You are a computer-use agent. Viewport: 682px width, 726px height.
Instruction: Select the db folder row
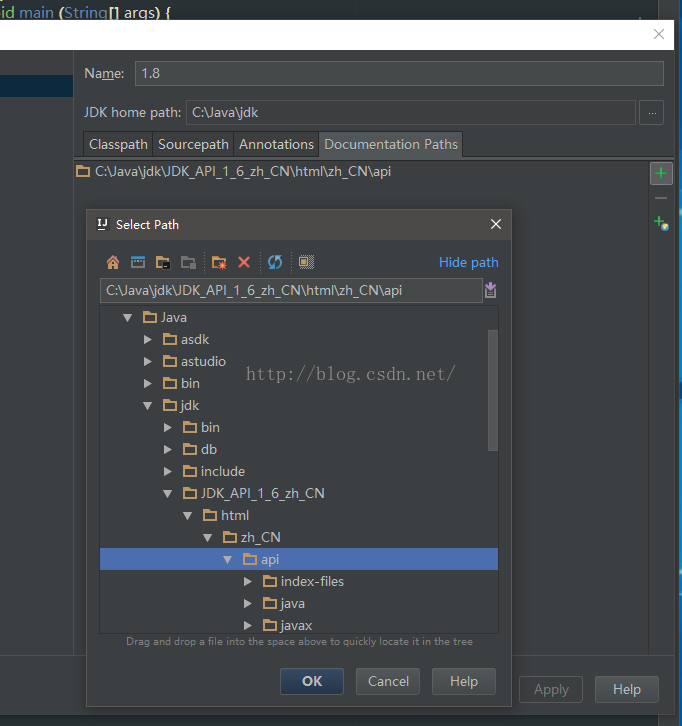tap(299, 450)
